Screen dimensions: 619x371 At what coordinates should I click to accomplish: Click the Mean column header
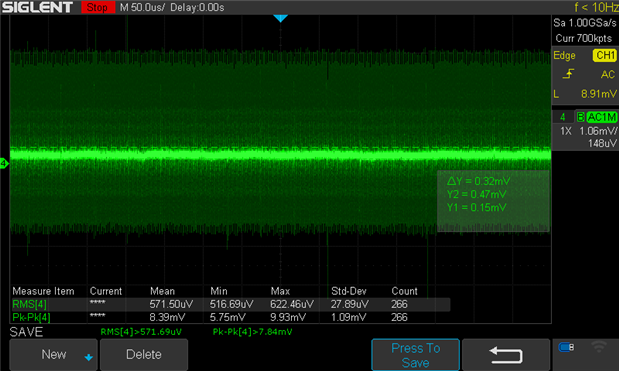162,291
